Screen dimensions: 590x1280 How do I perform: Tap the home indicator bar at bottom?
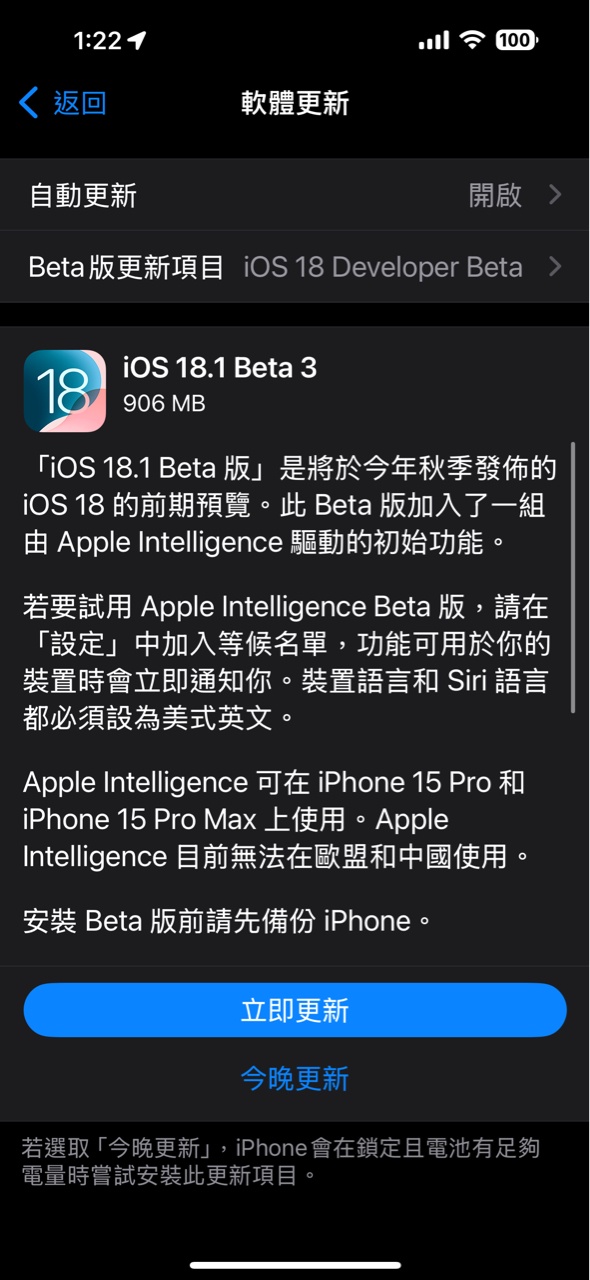[x=295, y=1266]
